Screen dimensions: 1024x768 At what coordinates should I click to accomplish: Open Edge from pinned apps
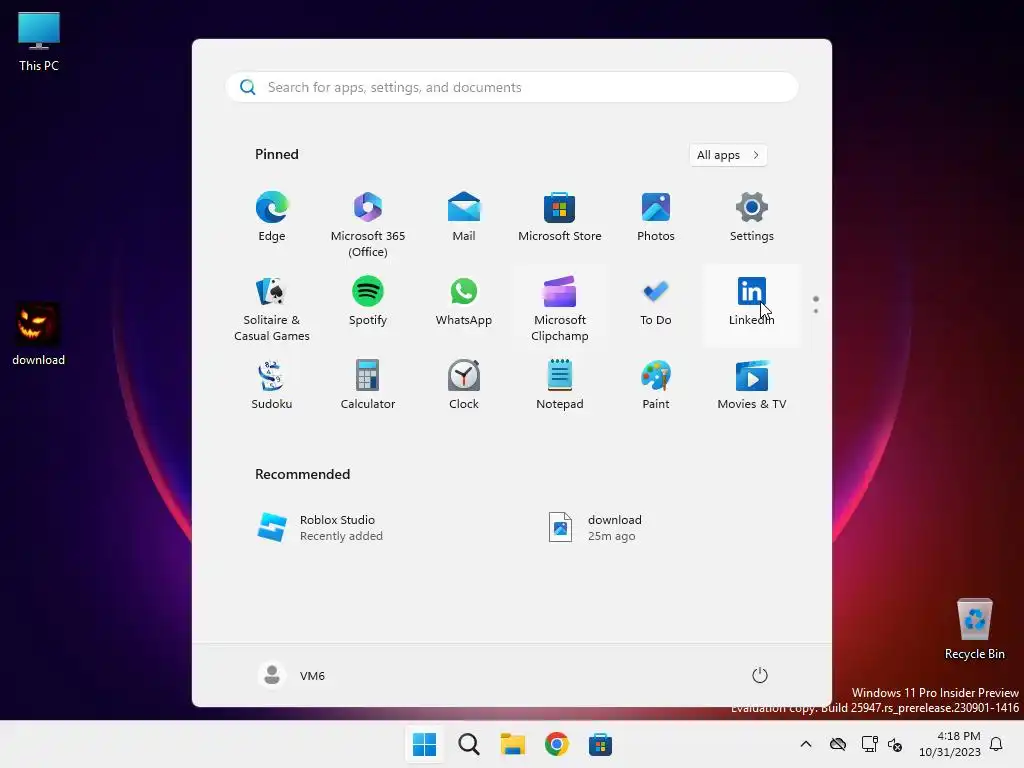pyautogui.click(x=272, y=217)
